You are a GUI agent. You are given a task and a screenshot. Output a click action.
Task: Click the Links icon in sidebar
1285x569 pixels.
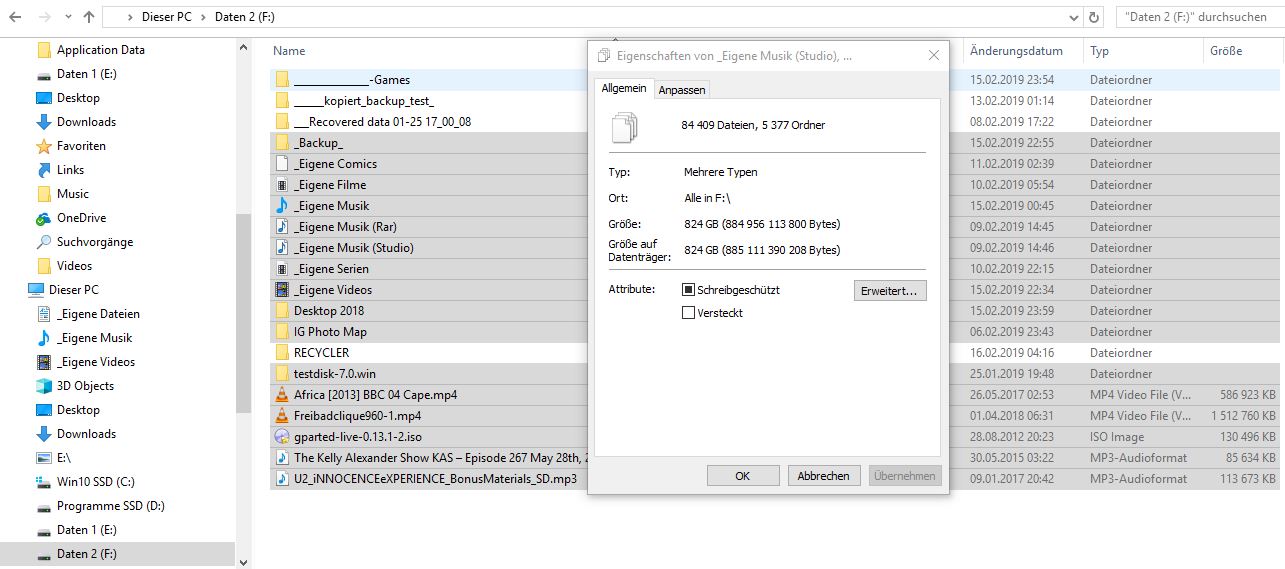(x=44, y=170)
